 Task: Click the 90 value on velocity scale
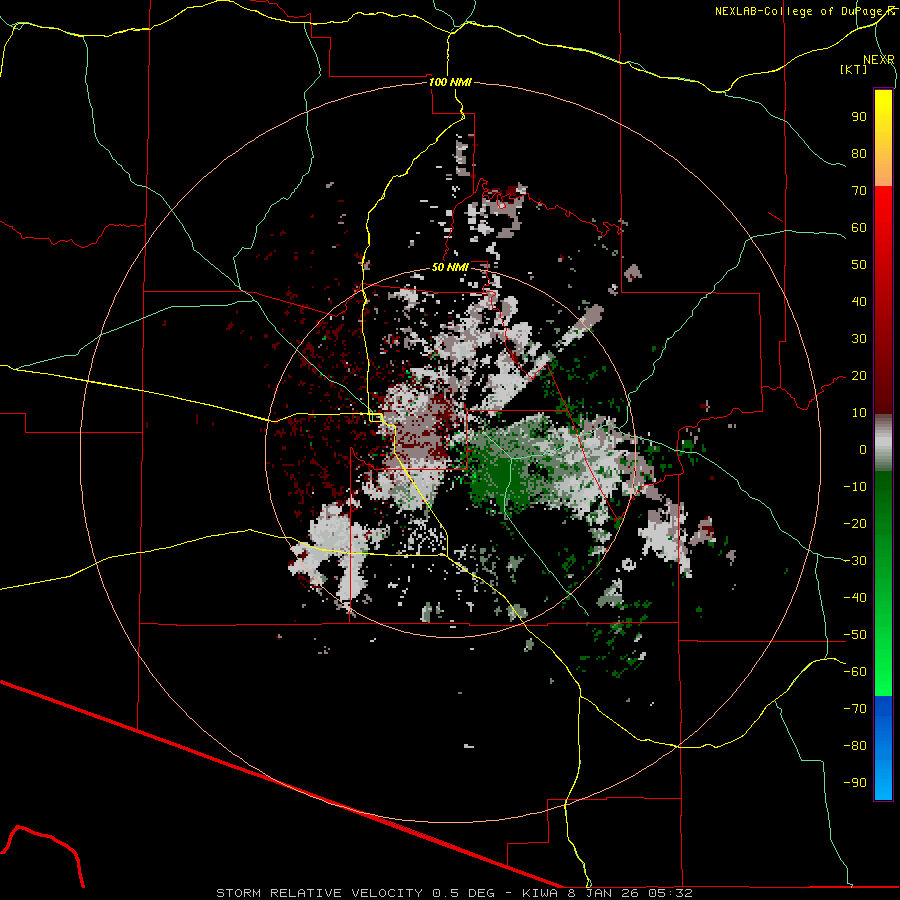859,117
